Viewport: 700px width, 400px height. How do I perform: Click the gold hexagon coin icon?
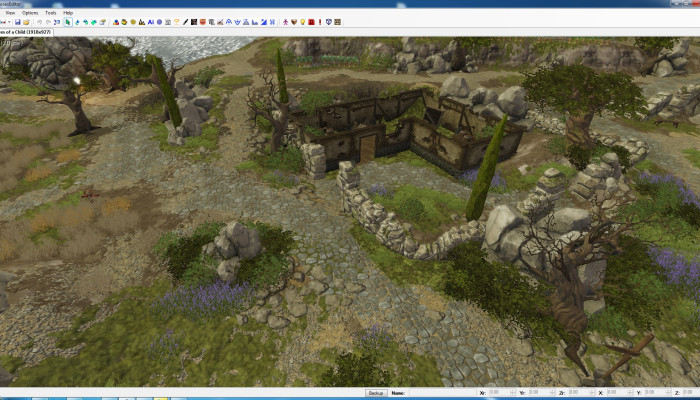pyautogui.click(x=133, y=22)
